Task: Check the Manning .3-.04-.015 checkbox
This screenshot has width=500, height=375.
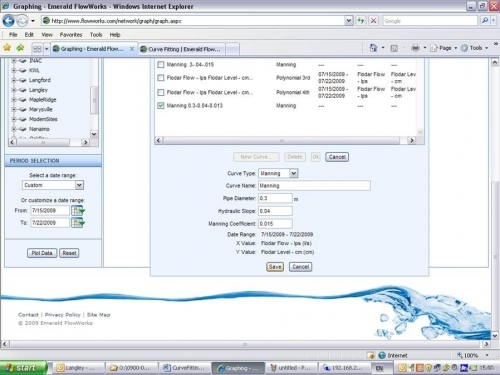Action: 161,65
